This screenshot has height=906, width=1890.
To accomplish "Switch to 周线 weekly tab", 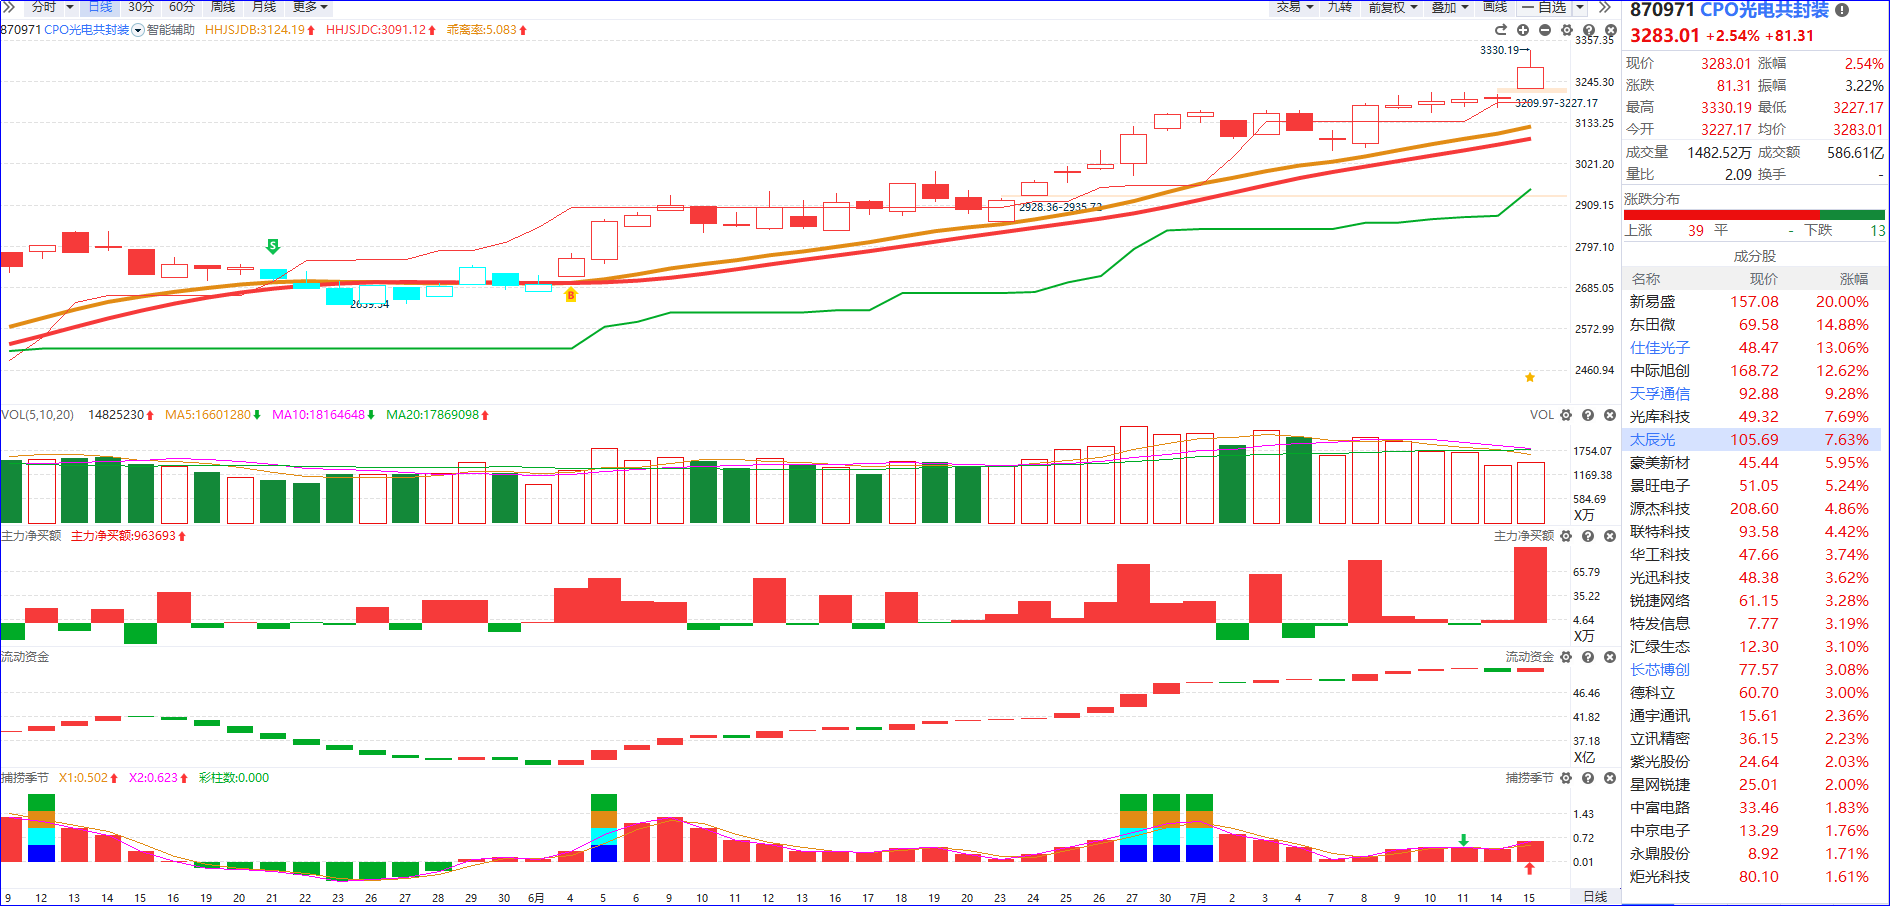I will click(223, 7).
